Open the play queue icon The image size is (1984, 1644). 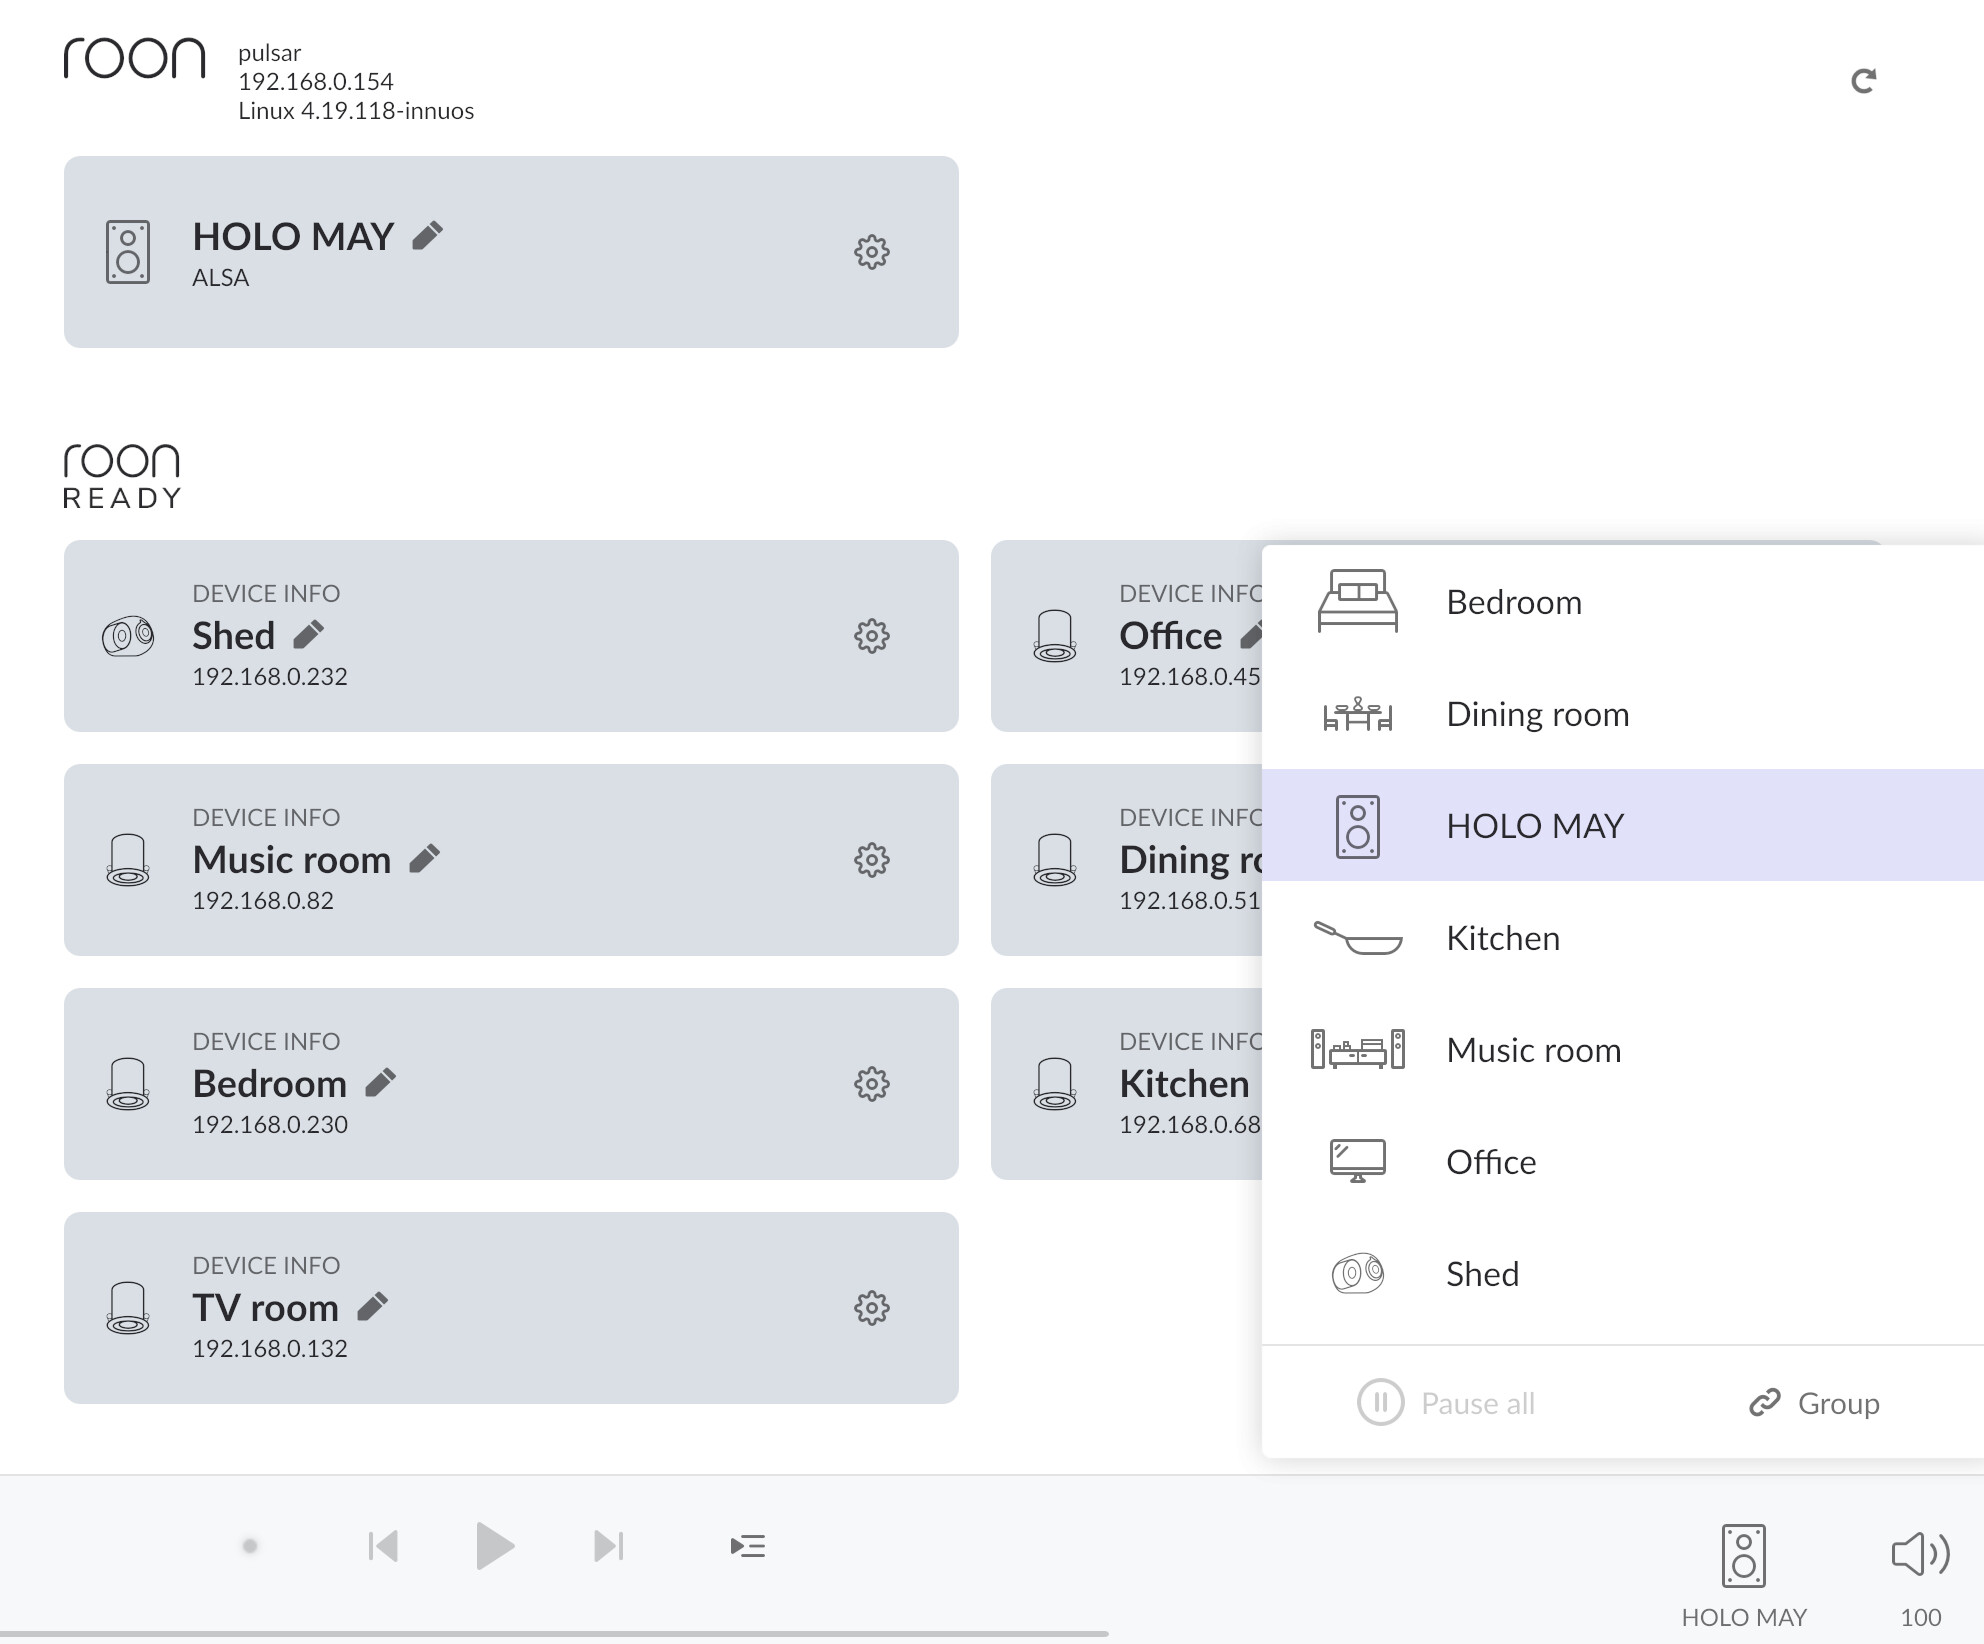tap(747, 1546)
